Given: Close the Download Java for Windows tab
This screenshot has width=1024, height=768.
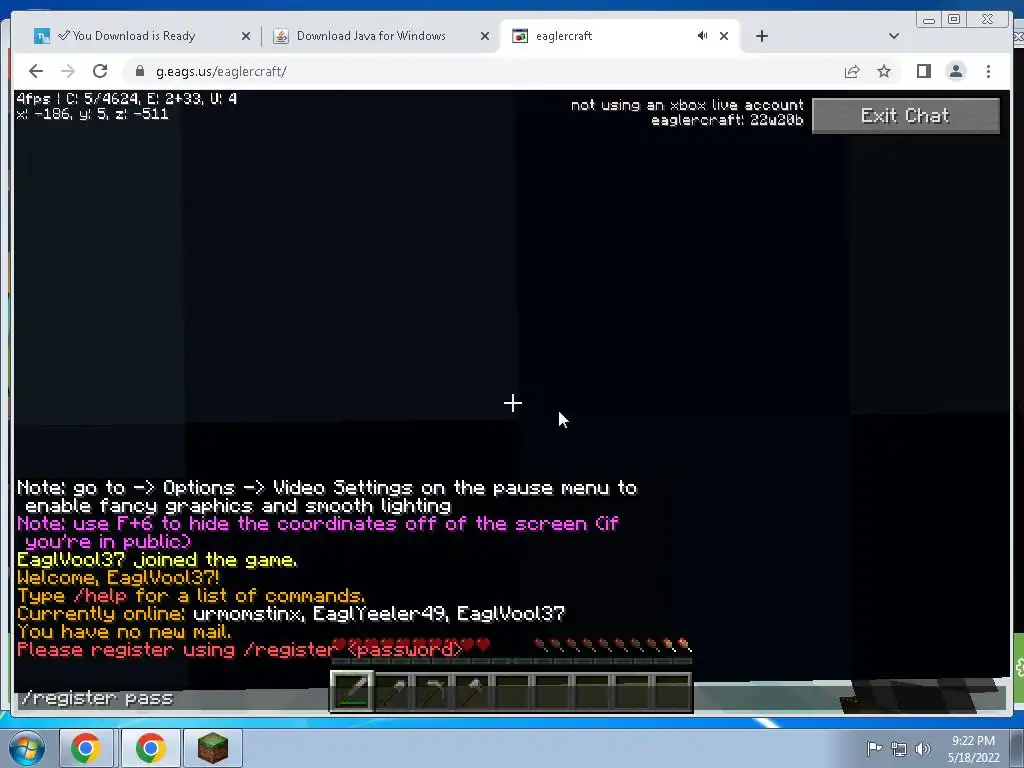Looking at the screenshot, I should [485, 36].
